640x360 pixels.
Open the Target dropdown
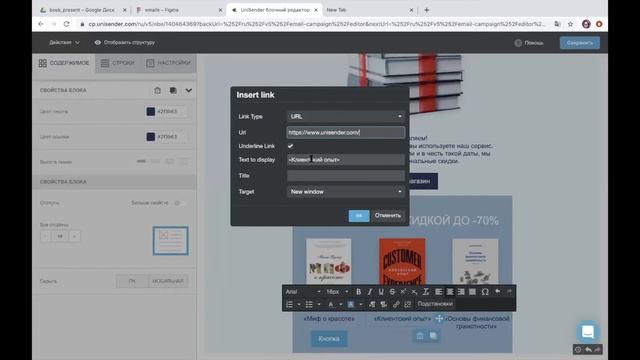pyautogui.click(x=346, y=191)
